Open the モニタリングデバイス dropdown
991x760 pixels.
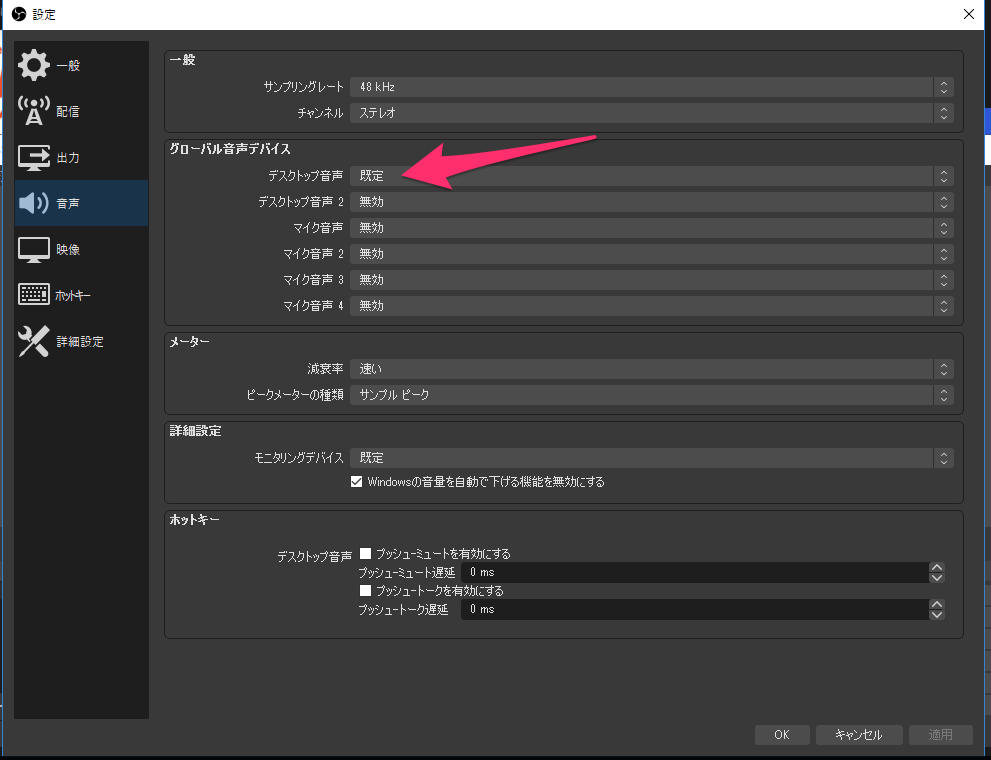click(x=652, y=458)
